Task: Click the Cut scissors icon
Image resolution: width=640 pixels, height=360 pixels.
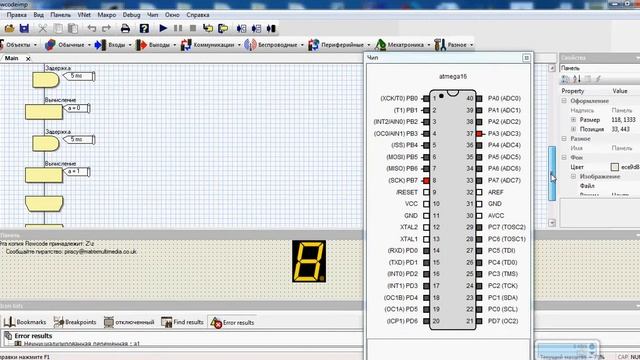Action: coord(42,28)
